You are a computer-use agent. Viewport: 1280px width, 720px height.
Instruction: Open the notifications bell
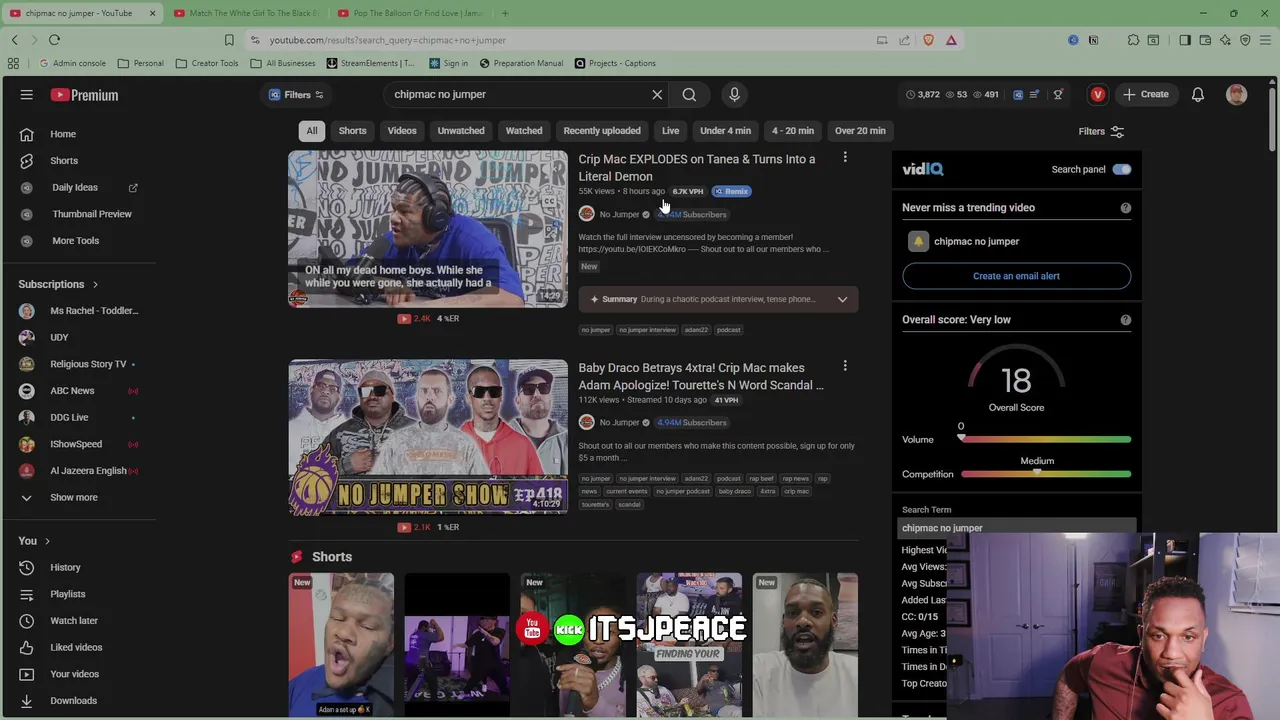click(1197, 95)
